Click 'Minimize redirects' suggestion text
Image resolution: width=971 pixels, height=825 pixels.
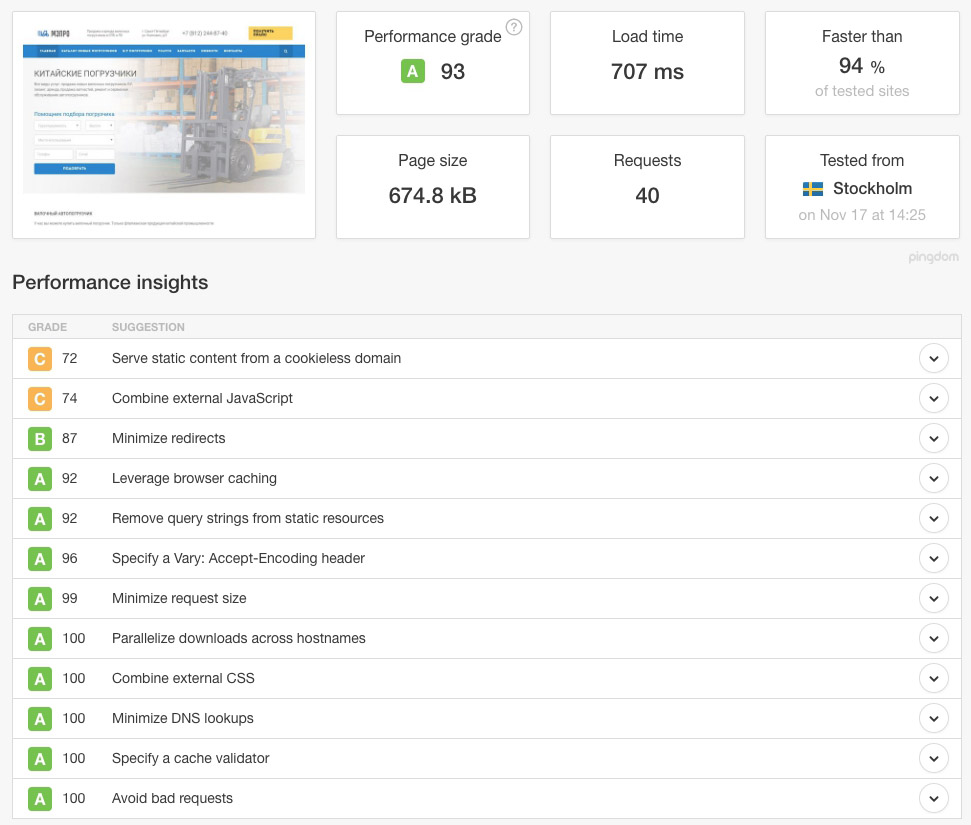tap(168, 439)
